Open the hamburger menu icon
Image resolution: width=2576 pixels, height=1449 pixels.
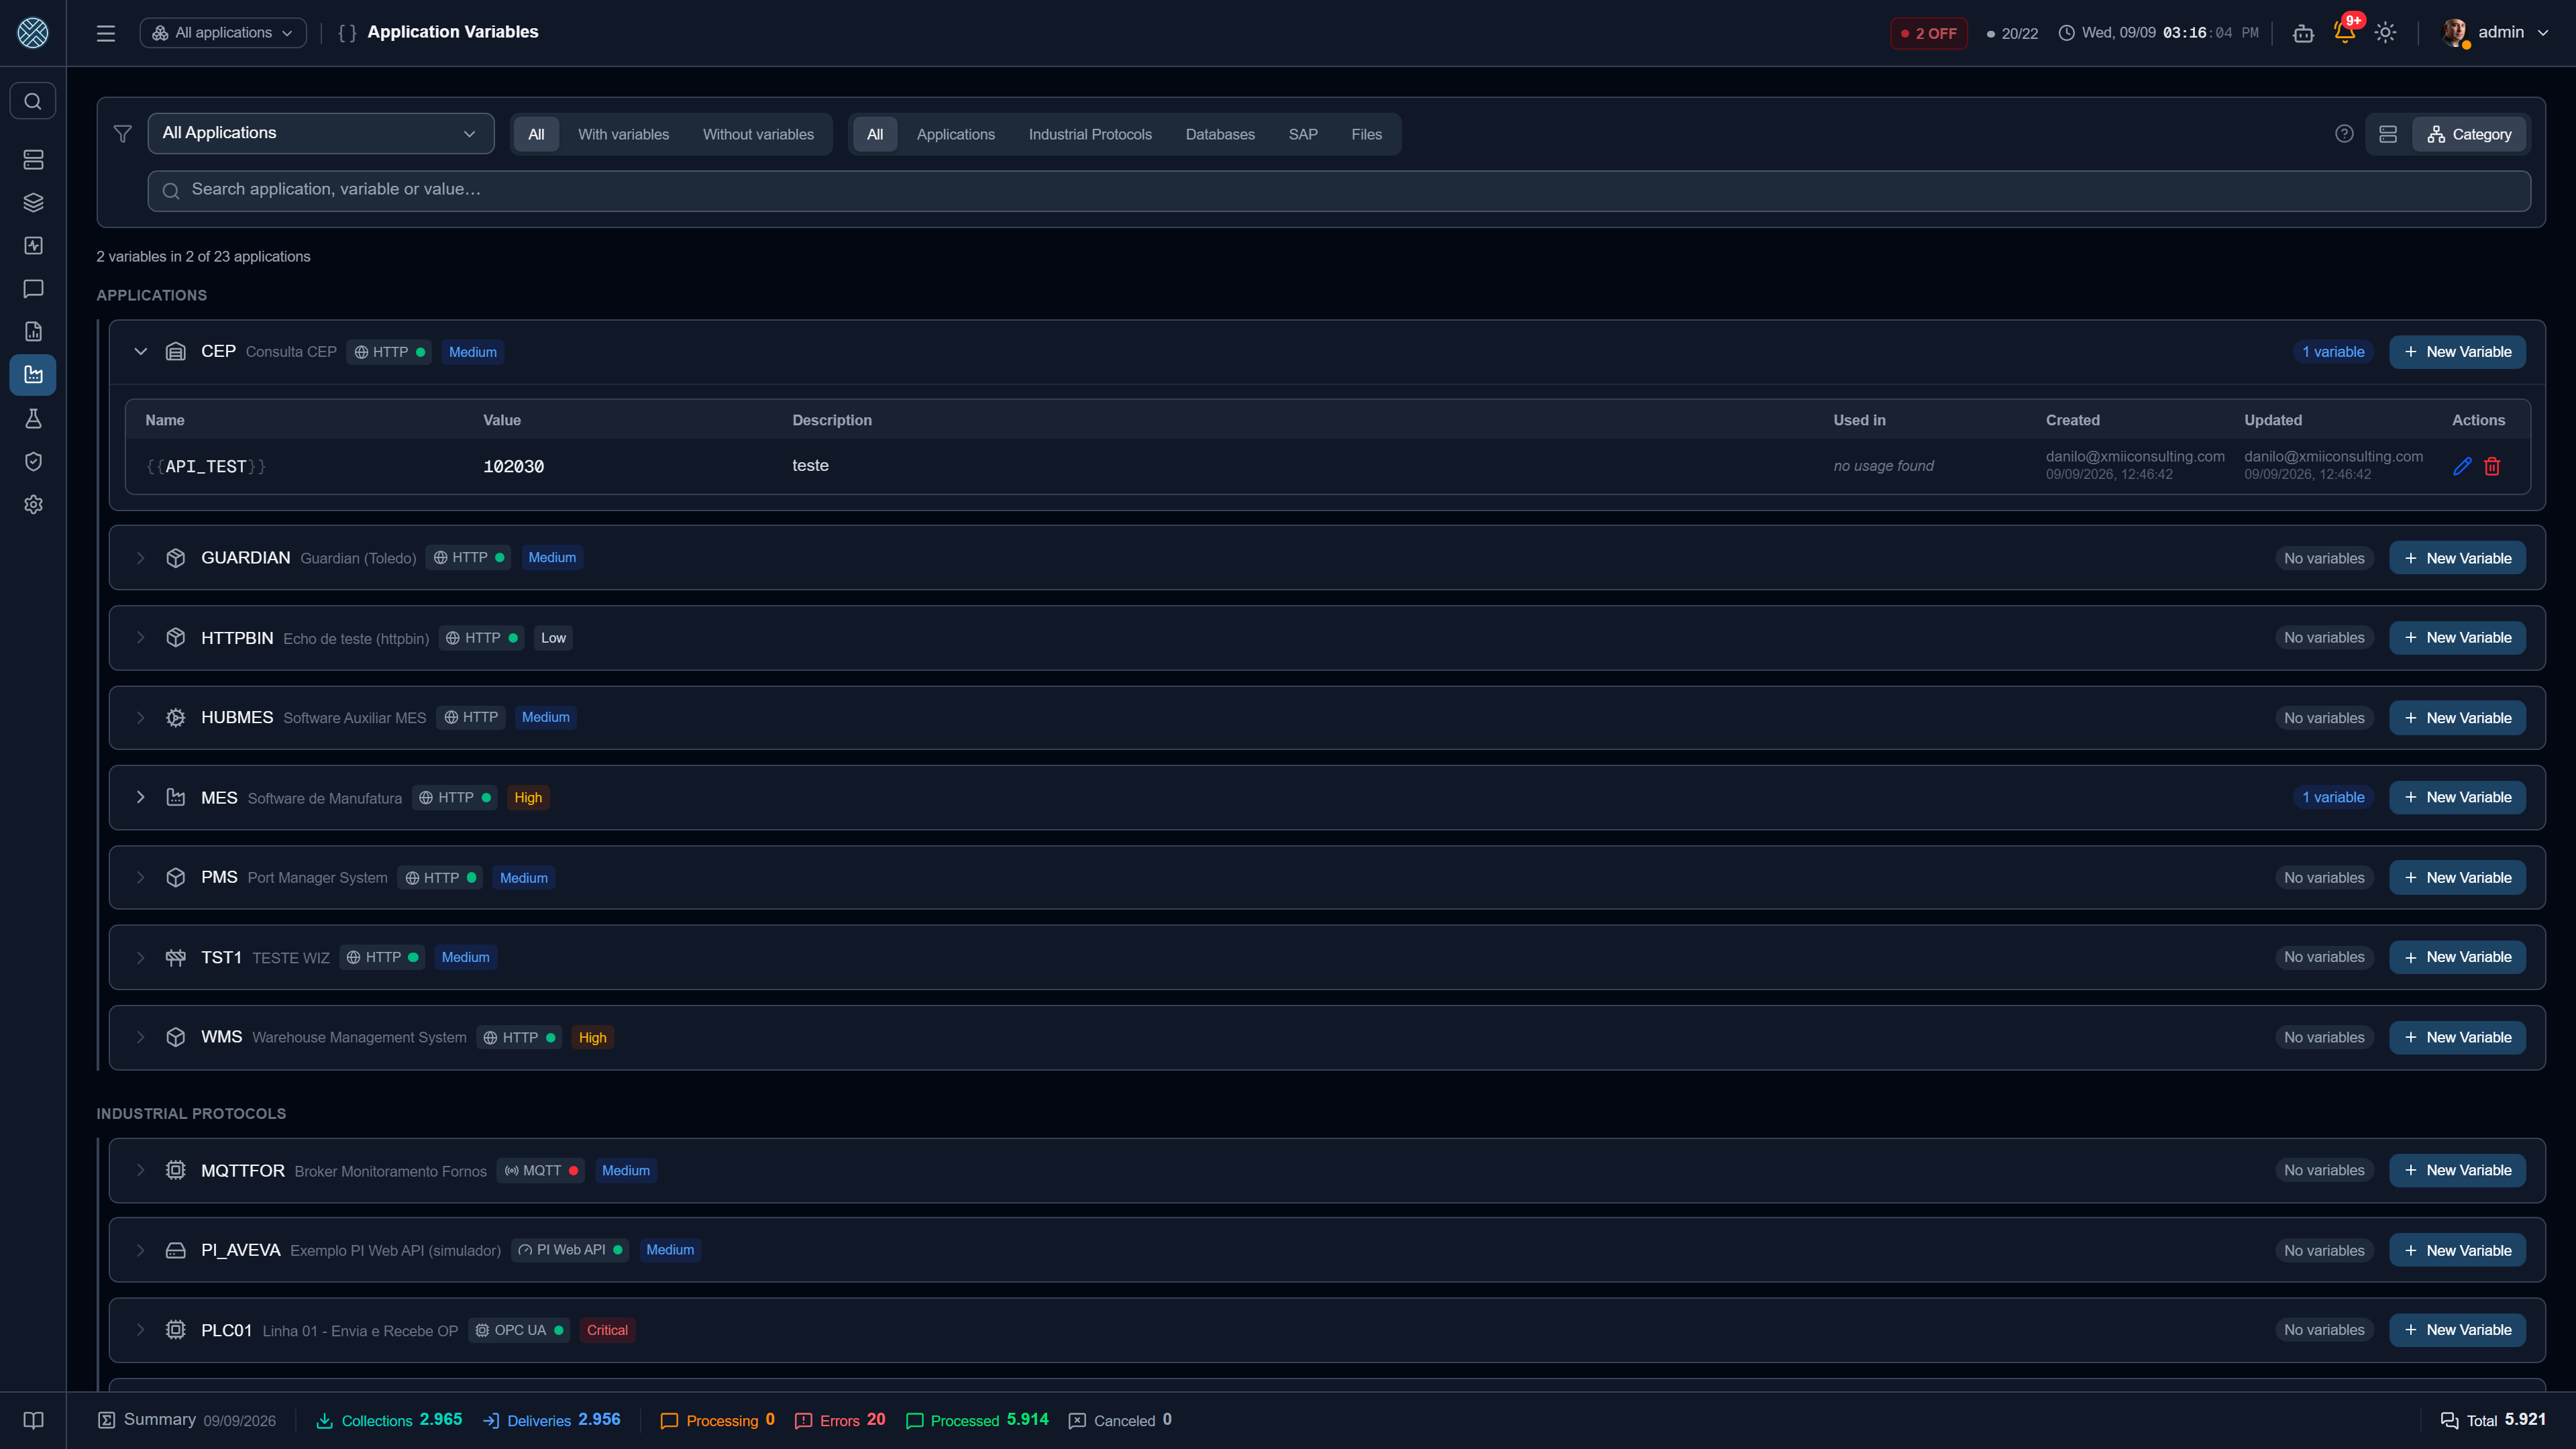click(106, 33)
